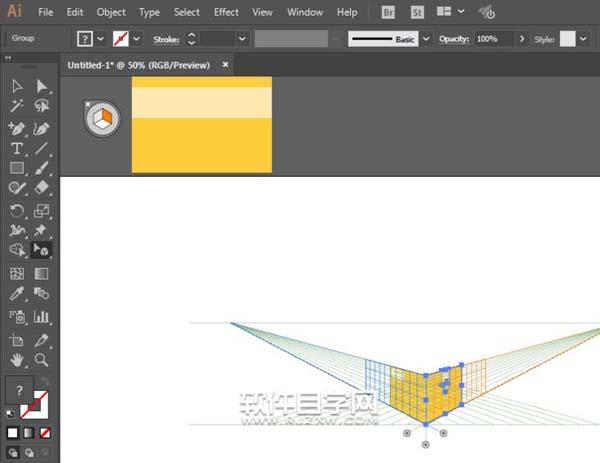Choose the Eraser tool

[41, 187]
